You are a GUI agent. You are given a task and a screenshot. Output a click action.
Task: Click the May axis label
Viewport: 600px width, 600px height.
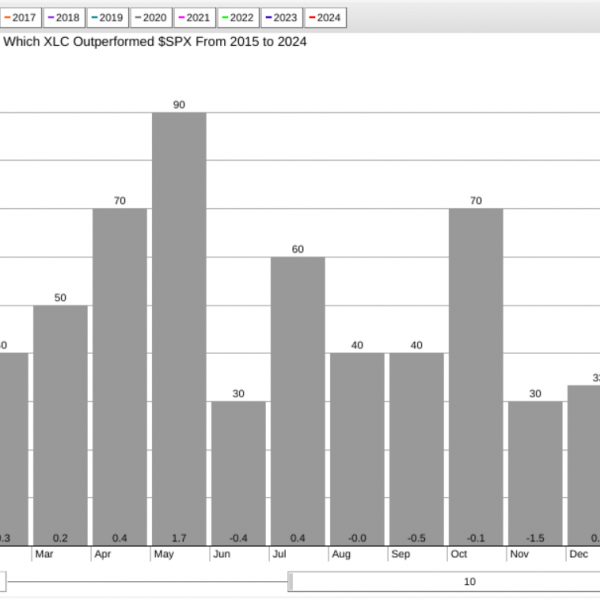(164, 554)
